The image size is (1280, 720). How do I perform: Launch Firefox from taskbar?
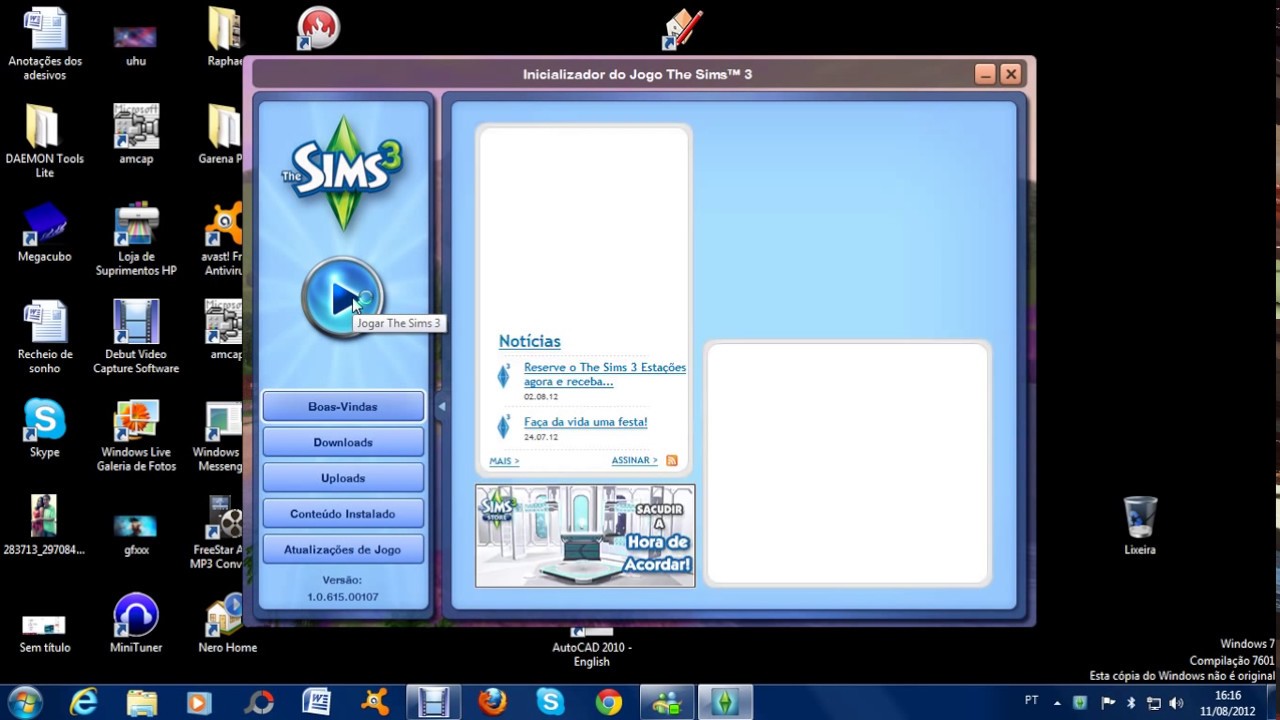pos(492,703)
